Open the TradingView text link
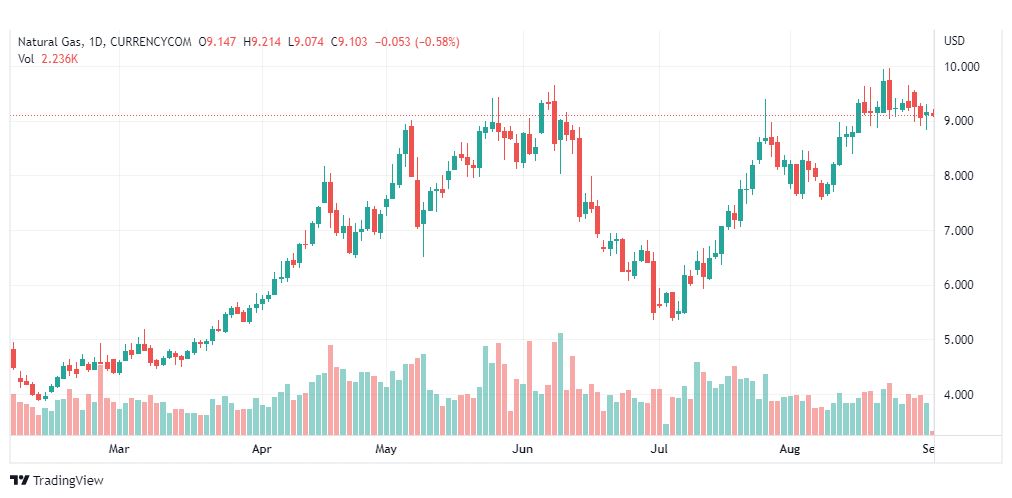Screen dimensions: 1012x498 tap(68, 481)
